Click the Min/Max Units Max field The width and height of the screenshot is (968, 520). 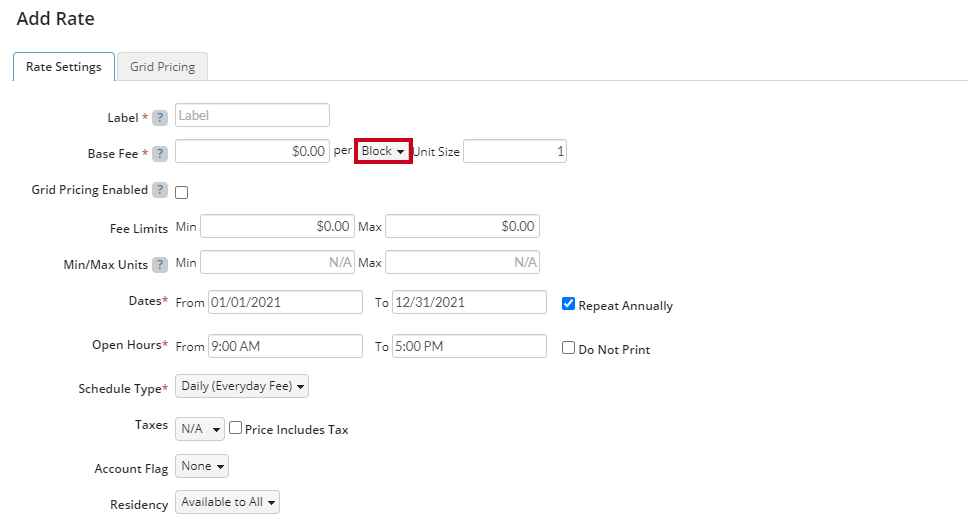point(462,262)
